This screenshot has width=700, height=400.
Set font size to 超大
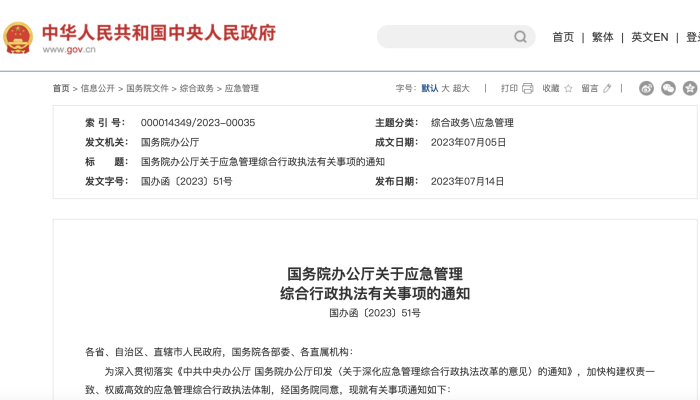click(461, 88)
